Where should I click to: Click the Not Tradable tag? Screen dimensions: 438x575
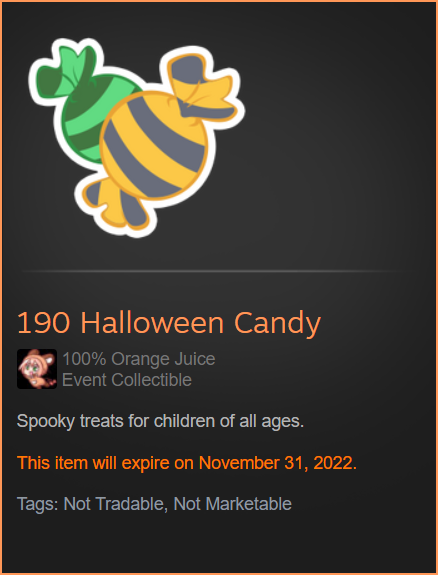coord(113,504)
